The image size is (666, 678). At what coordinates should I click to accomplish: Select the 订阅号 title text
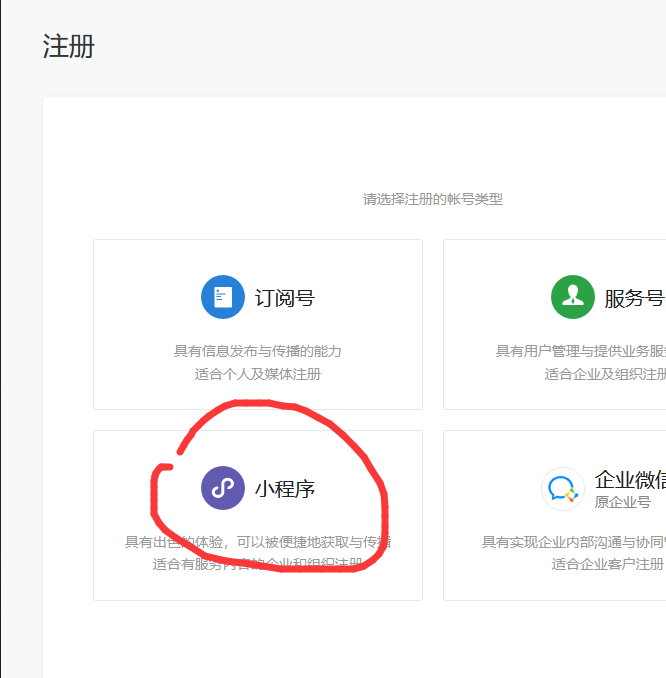point(285,298)
